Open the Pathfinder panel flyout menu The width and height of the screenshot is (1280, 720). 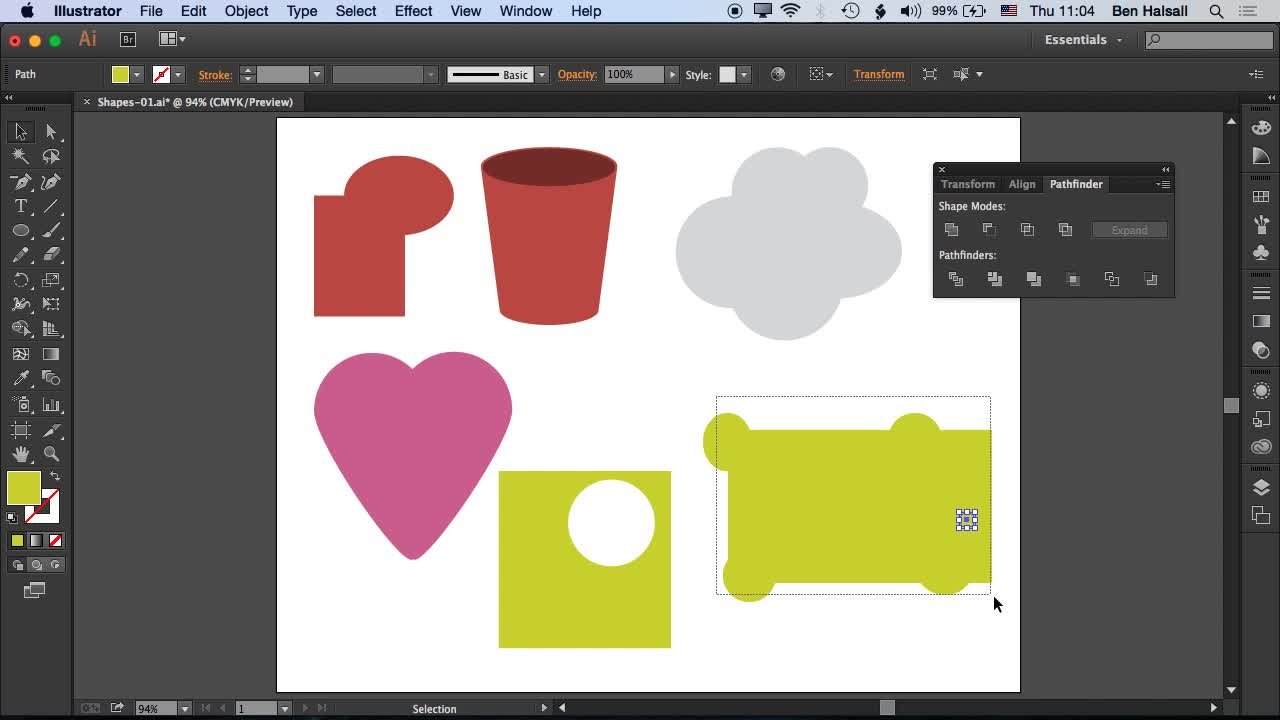tap(1163, 184)
